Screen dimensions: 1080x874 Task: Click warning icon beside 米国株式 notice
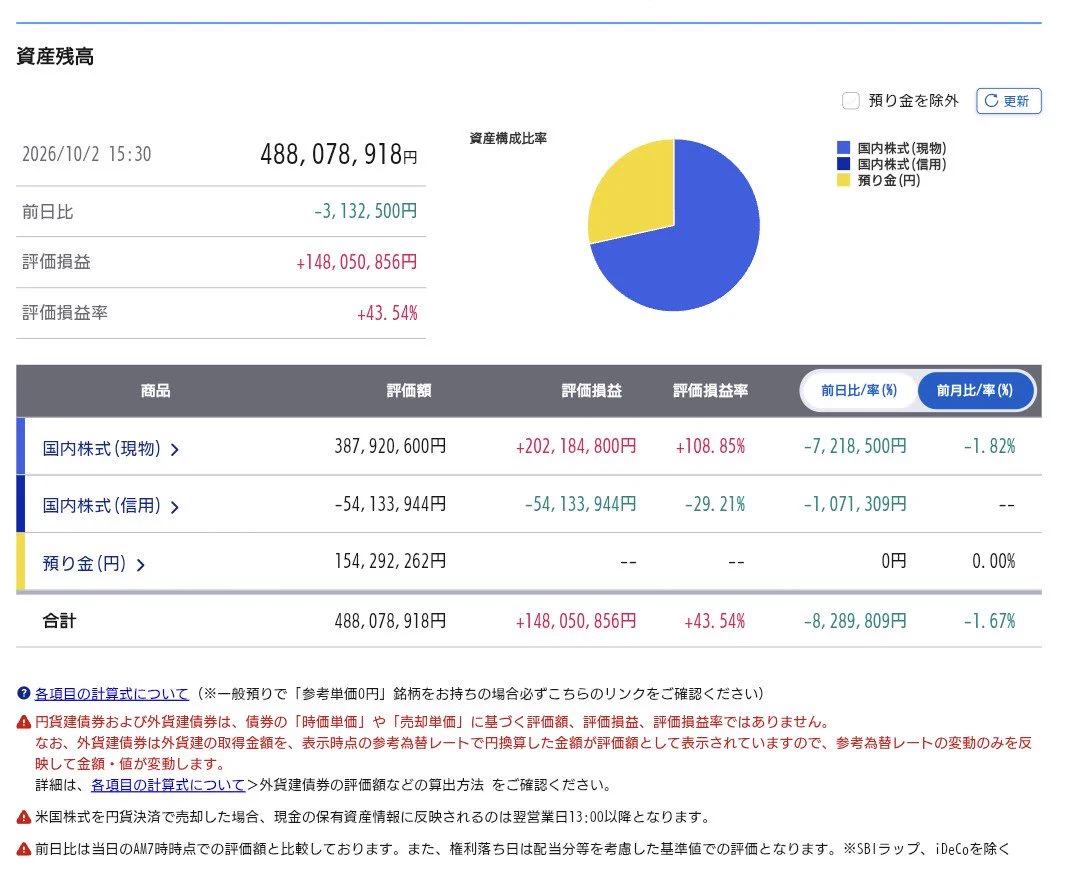coord(23,818)
